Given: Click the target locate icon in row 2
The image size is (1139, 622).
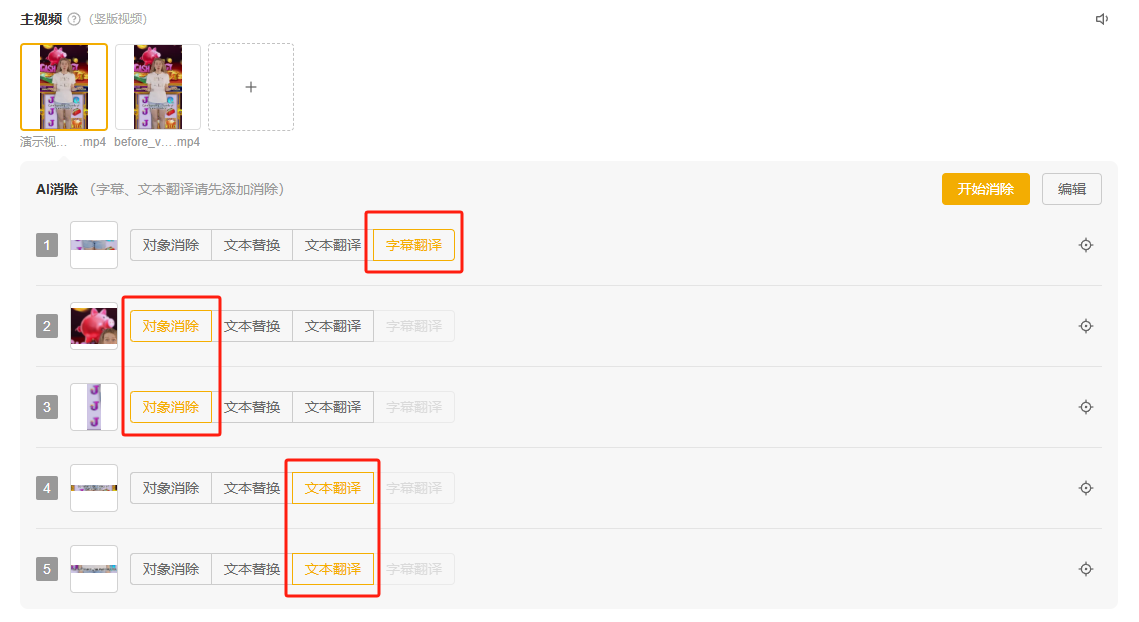Looking at the screenshot, I should coord(1086,326).
